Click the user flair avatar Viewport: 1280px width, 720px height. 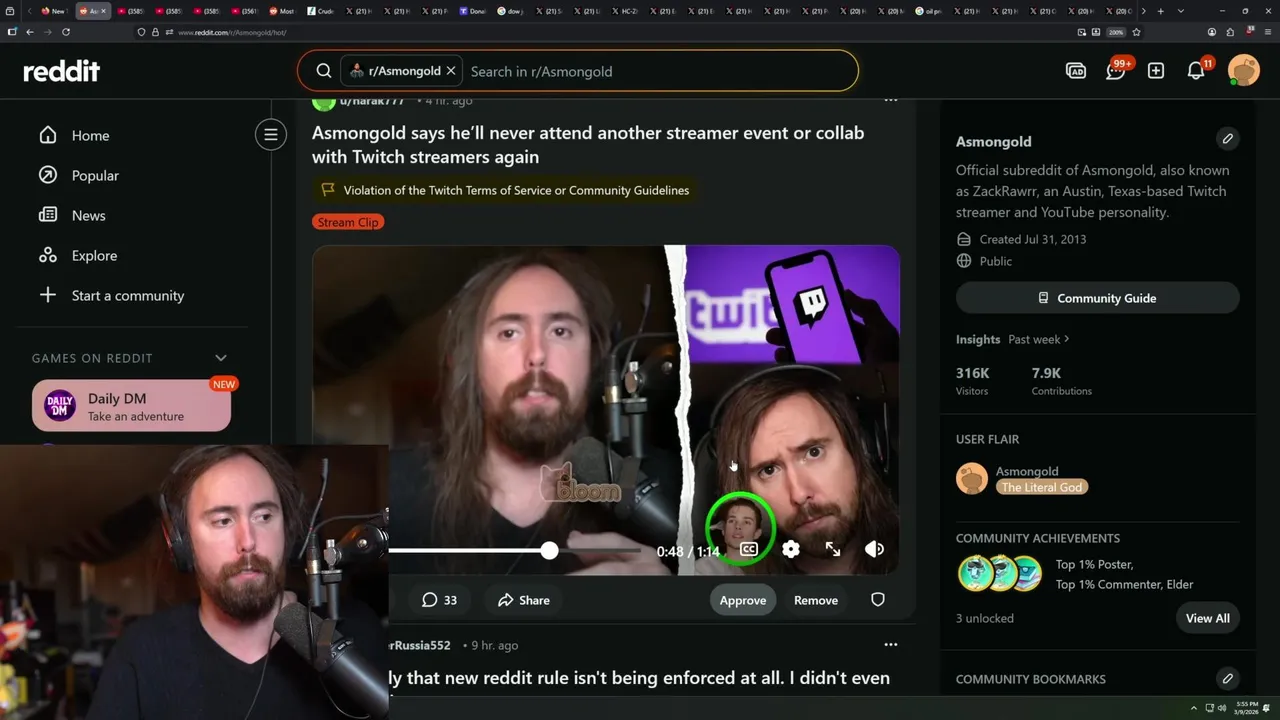coord(972,479)
